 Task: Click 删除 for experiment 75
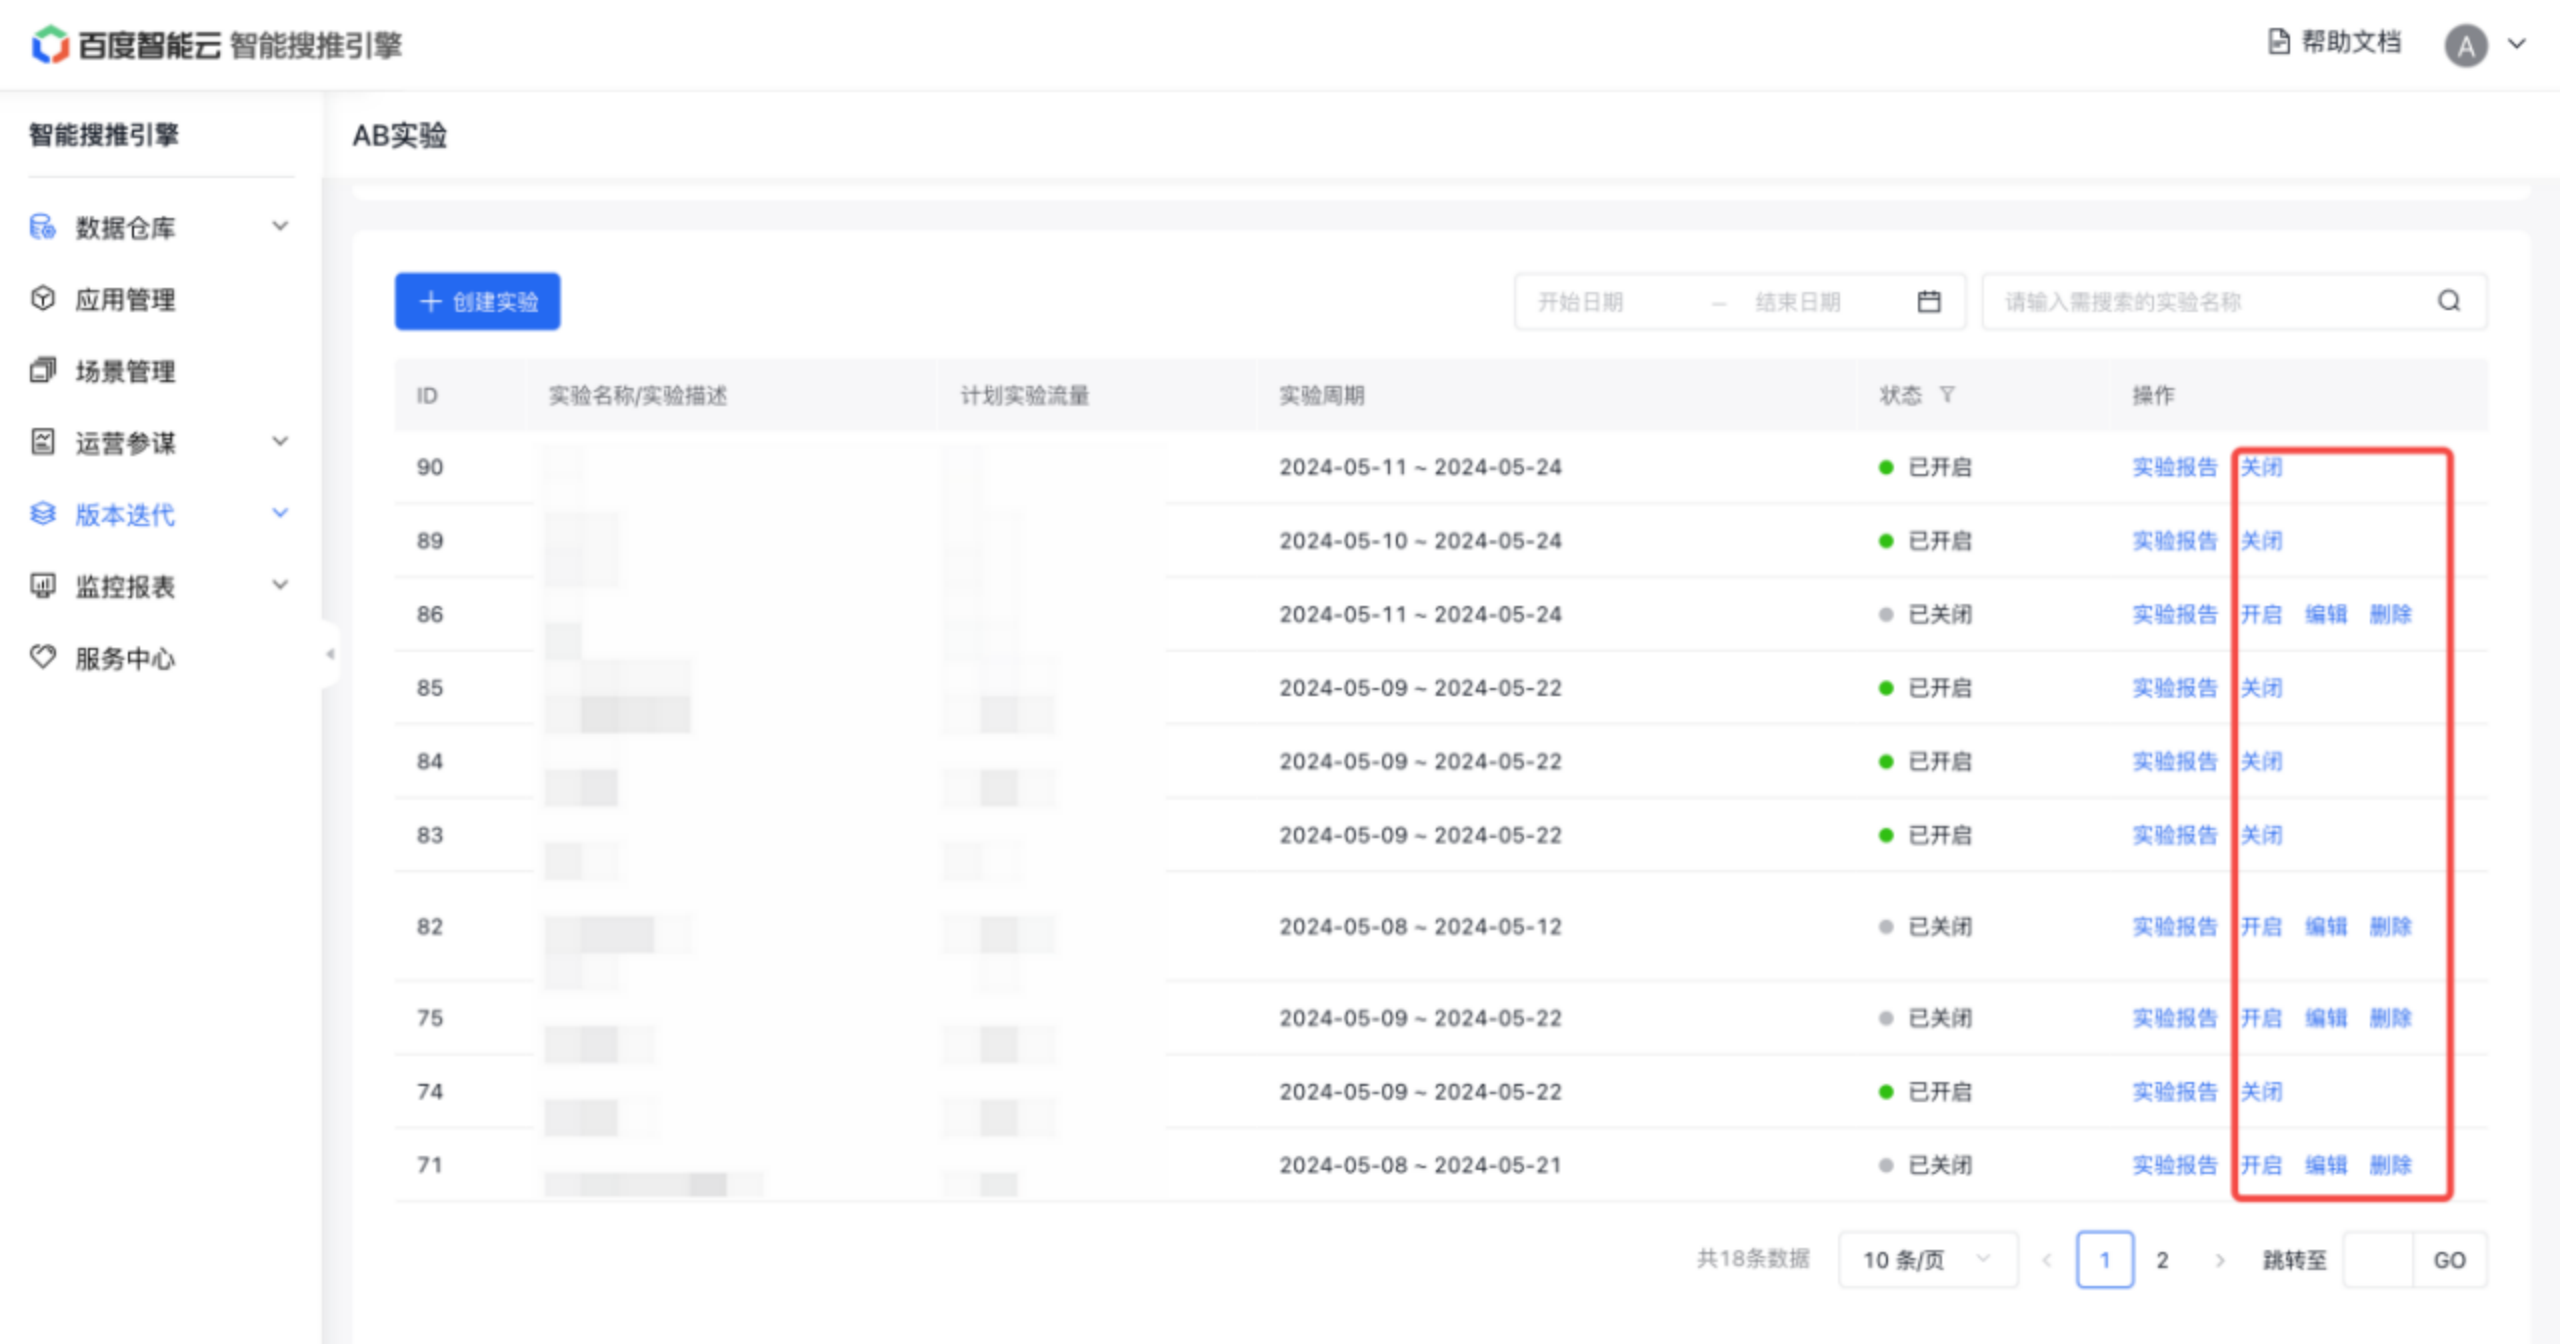pyautogui.click(x=2391, y=1018)
